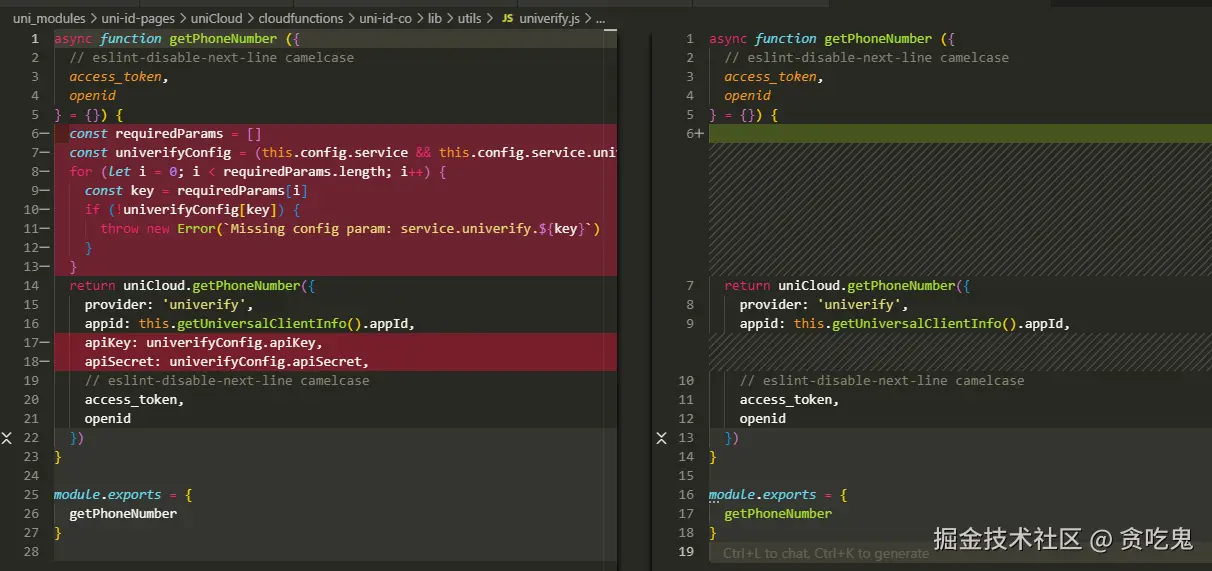
Task: Click the 'appid: this.getUniversalClientInfo()' line in the left pane
Action: 250,324
